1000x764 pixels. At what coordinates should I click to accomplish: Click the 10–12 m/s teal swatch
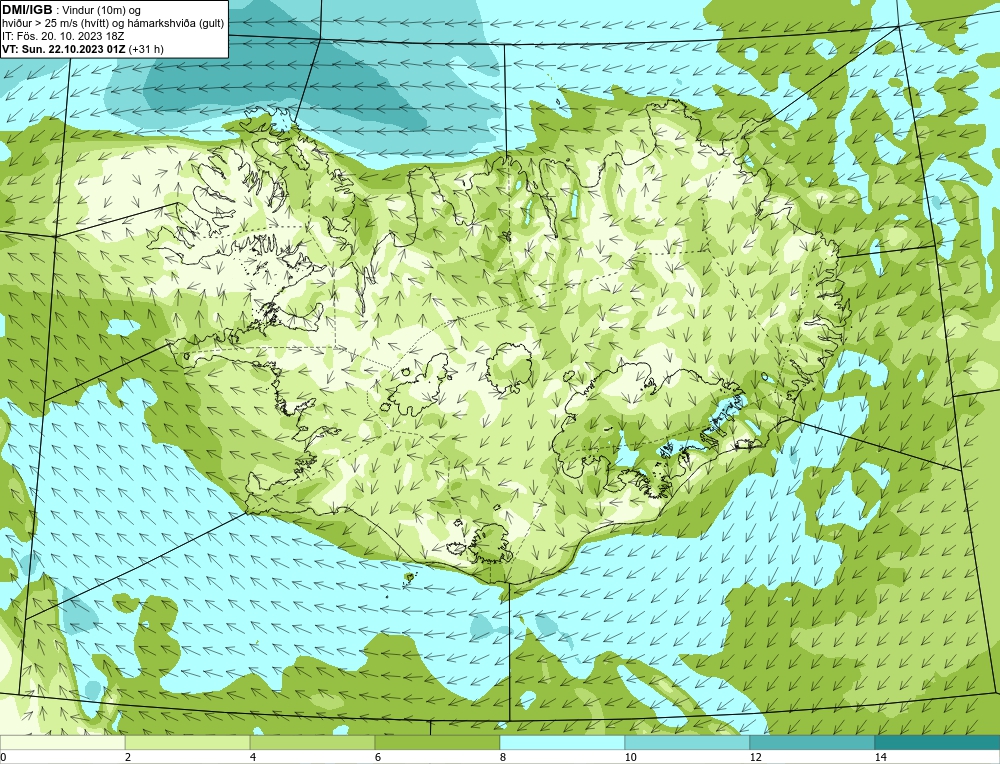coord(688,742)
